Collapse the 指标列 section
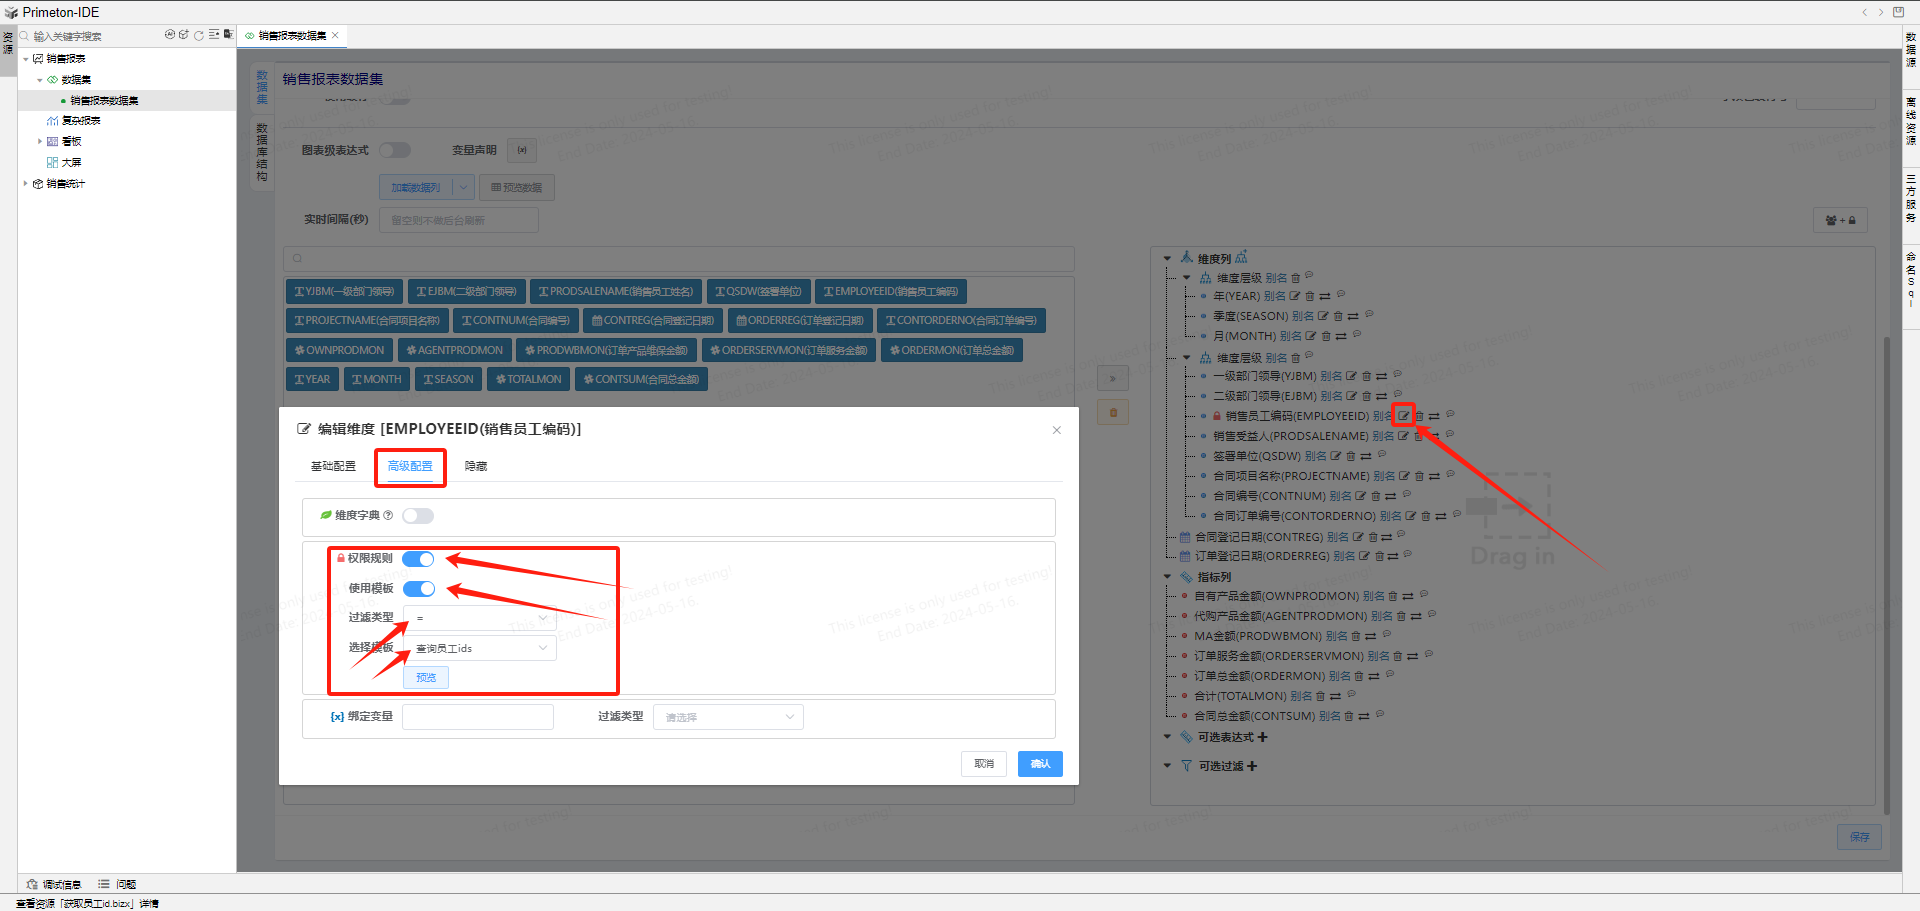Viewport: 1920px width, 911px height. (x=1167, y=577)
